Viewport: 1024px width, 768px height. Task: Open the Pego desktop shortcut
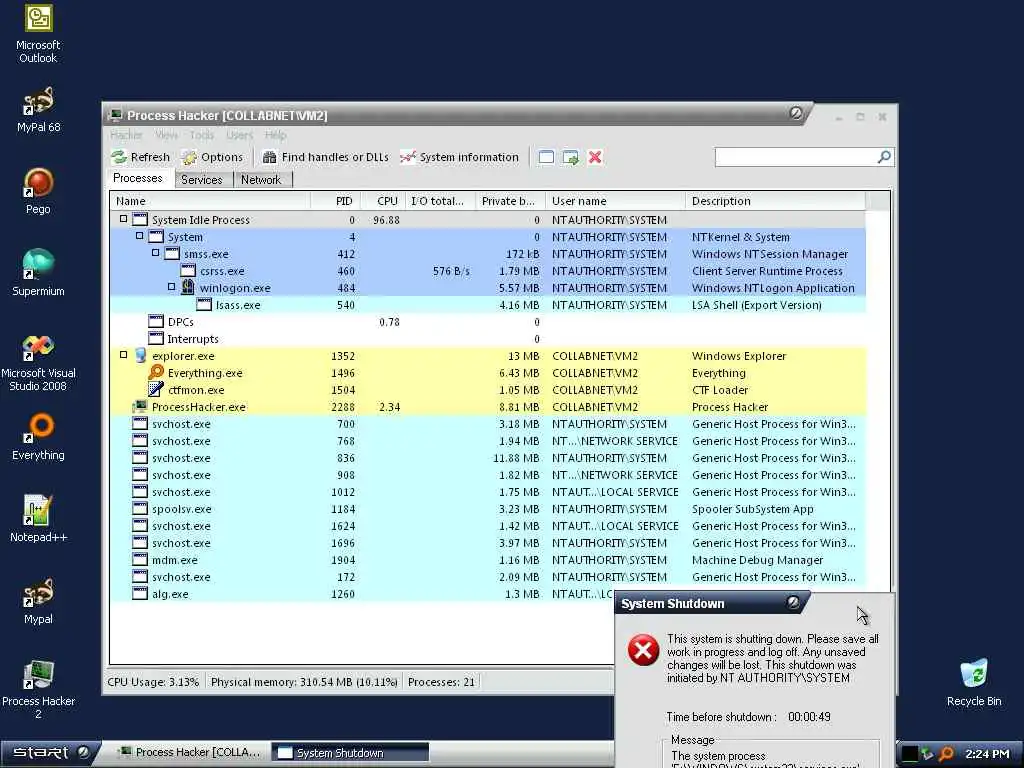(x=38, y=191)
